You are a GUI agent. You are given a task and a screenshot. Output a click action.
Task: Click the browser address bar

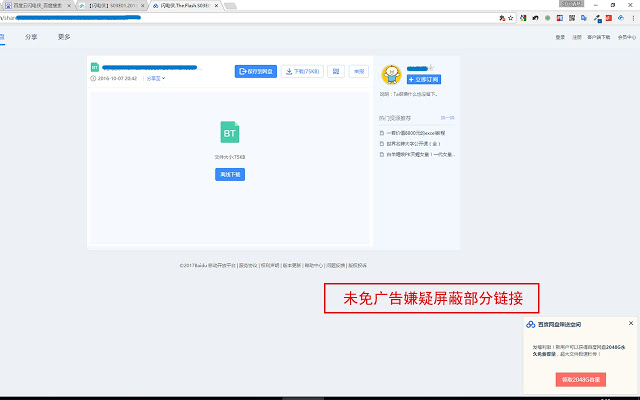(249, 18)
